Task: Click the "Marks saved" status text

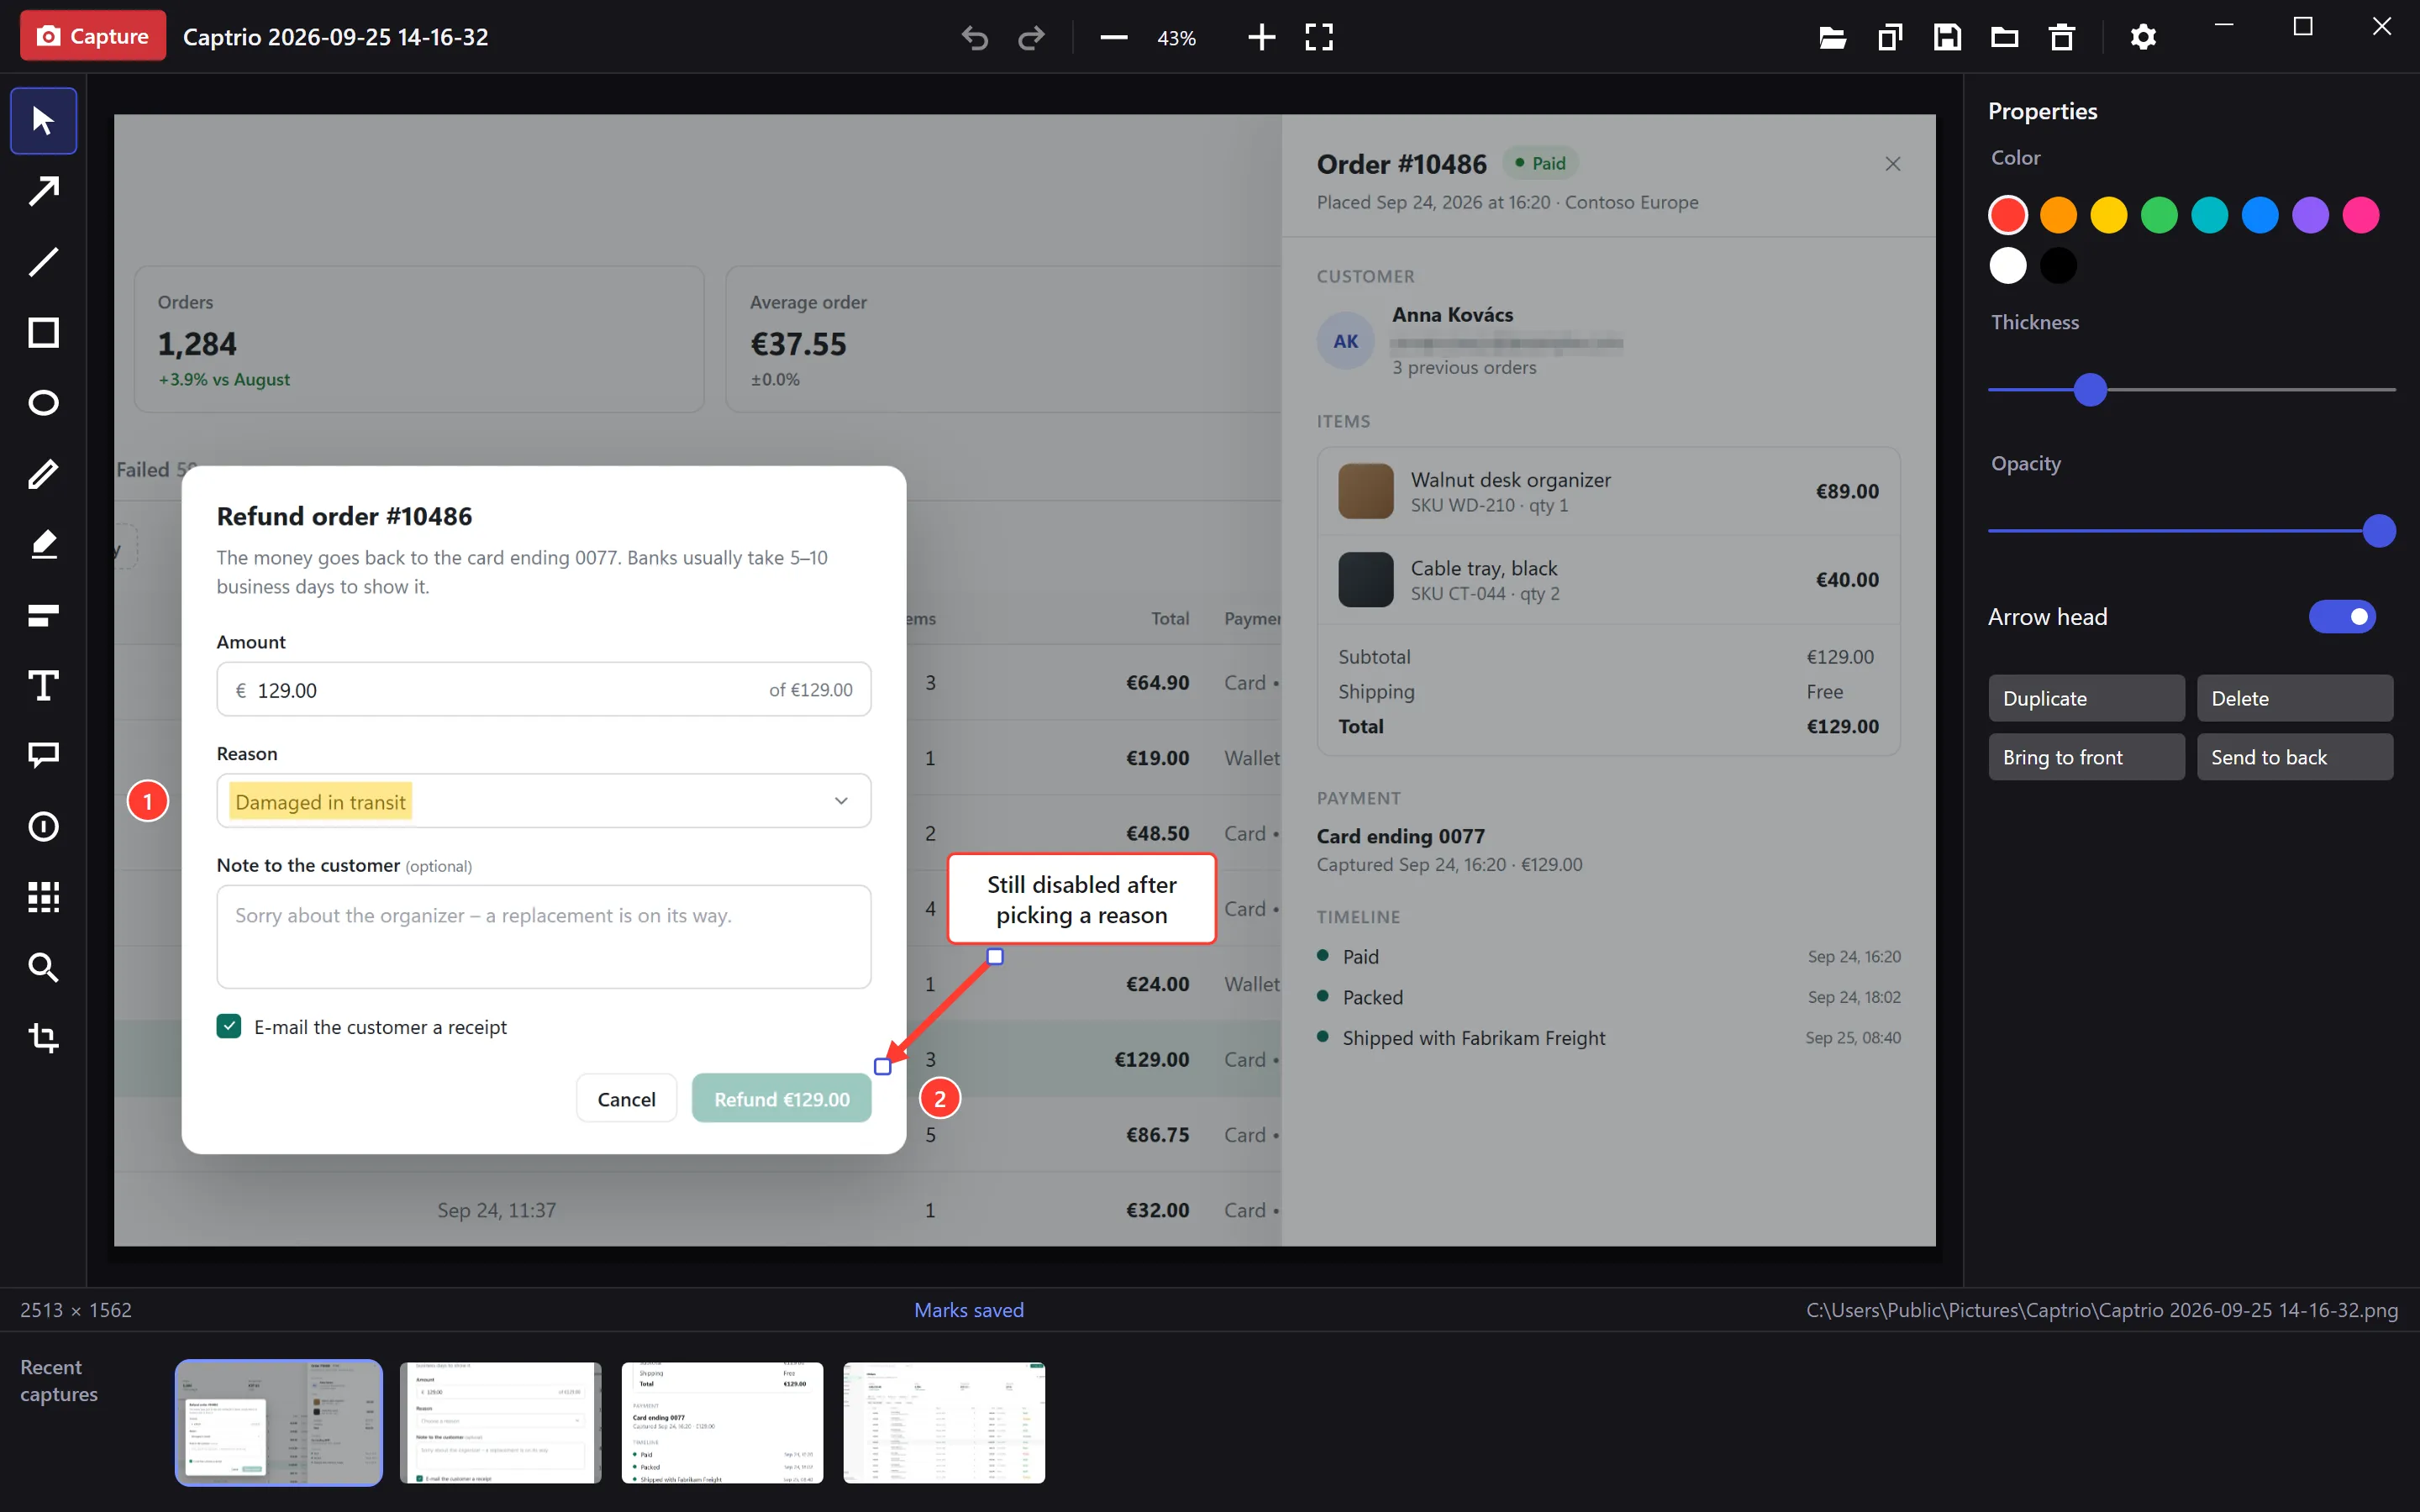Action: [x=968, y=1310]
